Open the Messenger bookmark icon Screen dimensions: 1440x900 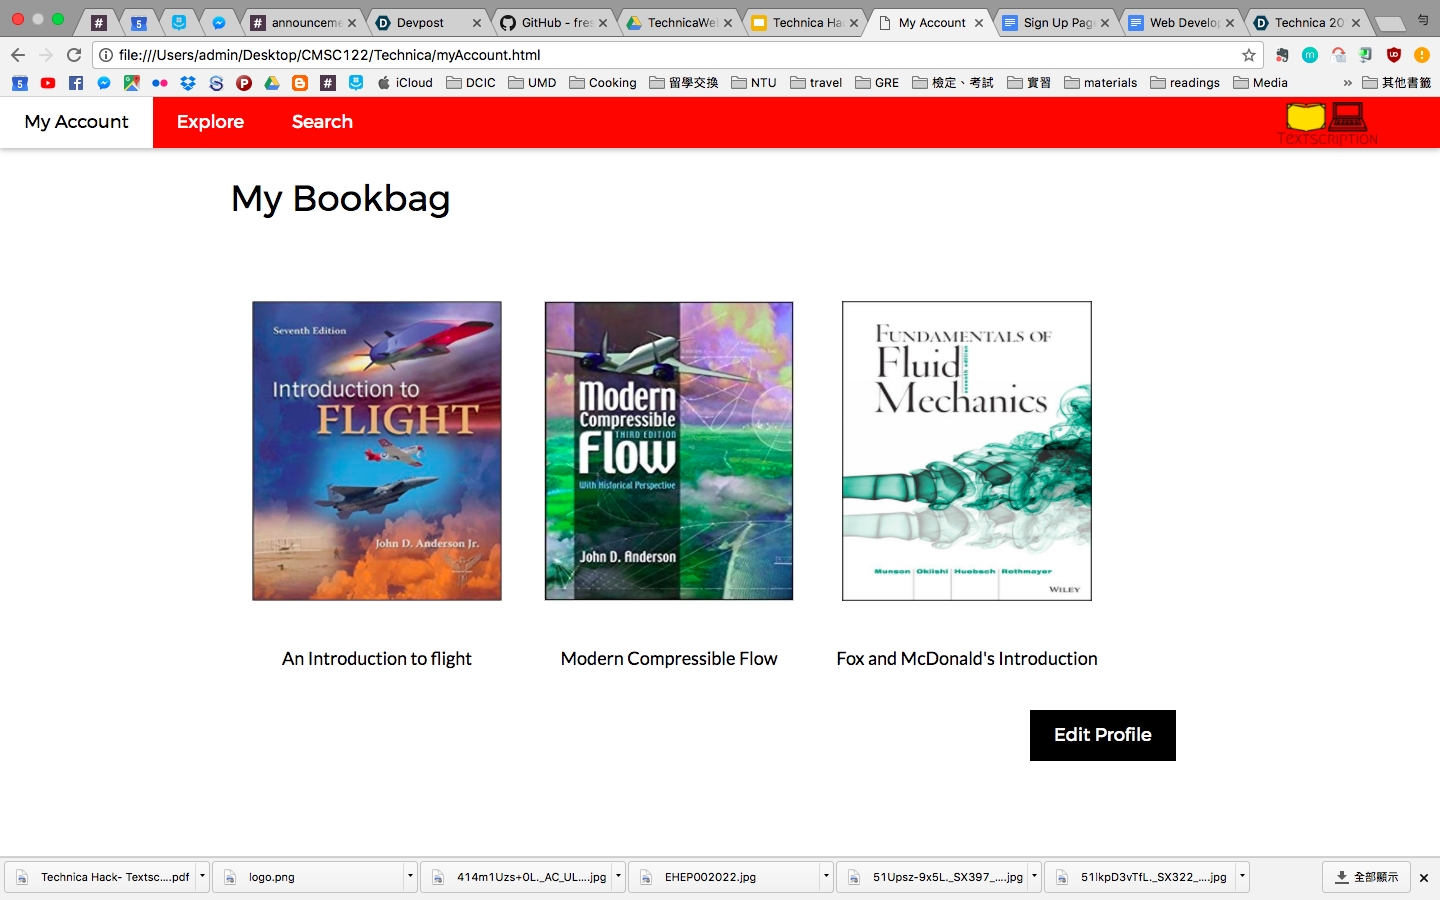tap(104, 83)
